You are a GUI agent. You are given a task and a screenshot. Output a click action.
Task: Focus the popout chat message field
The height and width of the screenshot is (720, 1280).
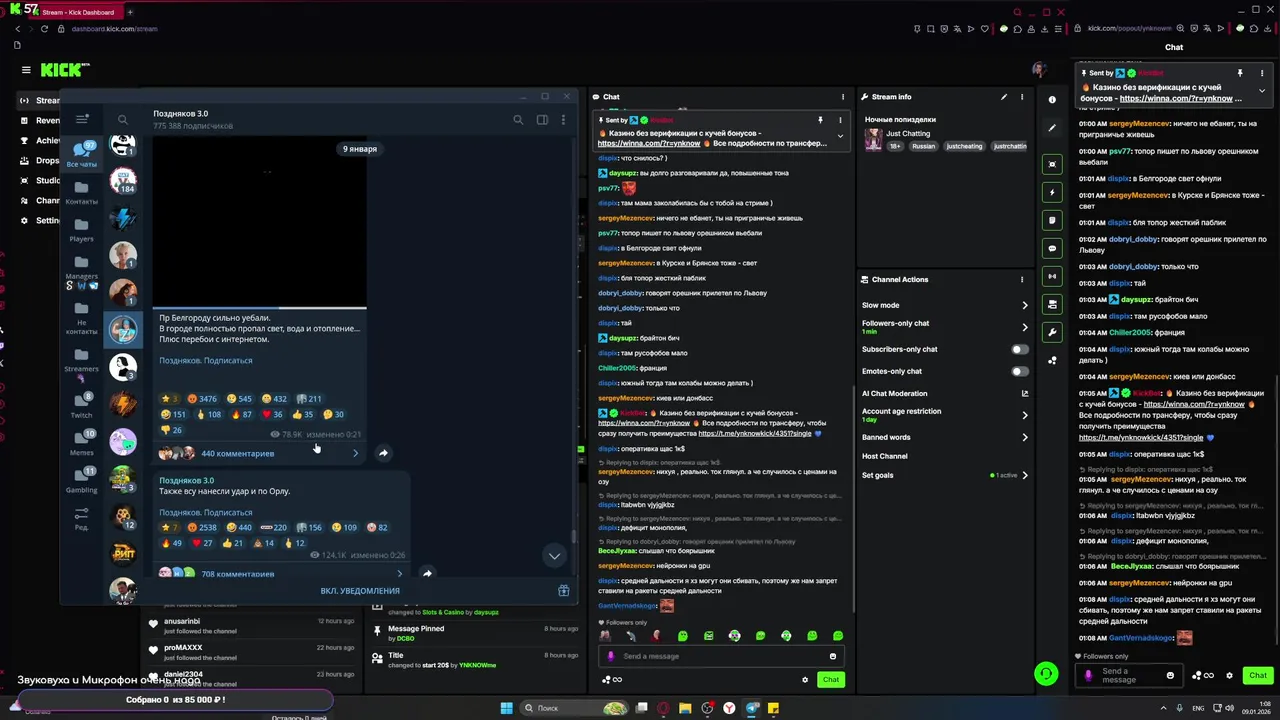1130,675
